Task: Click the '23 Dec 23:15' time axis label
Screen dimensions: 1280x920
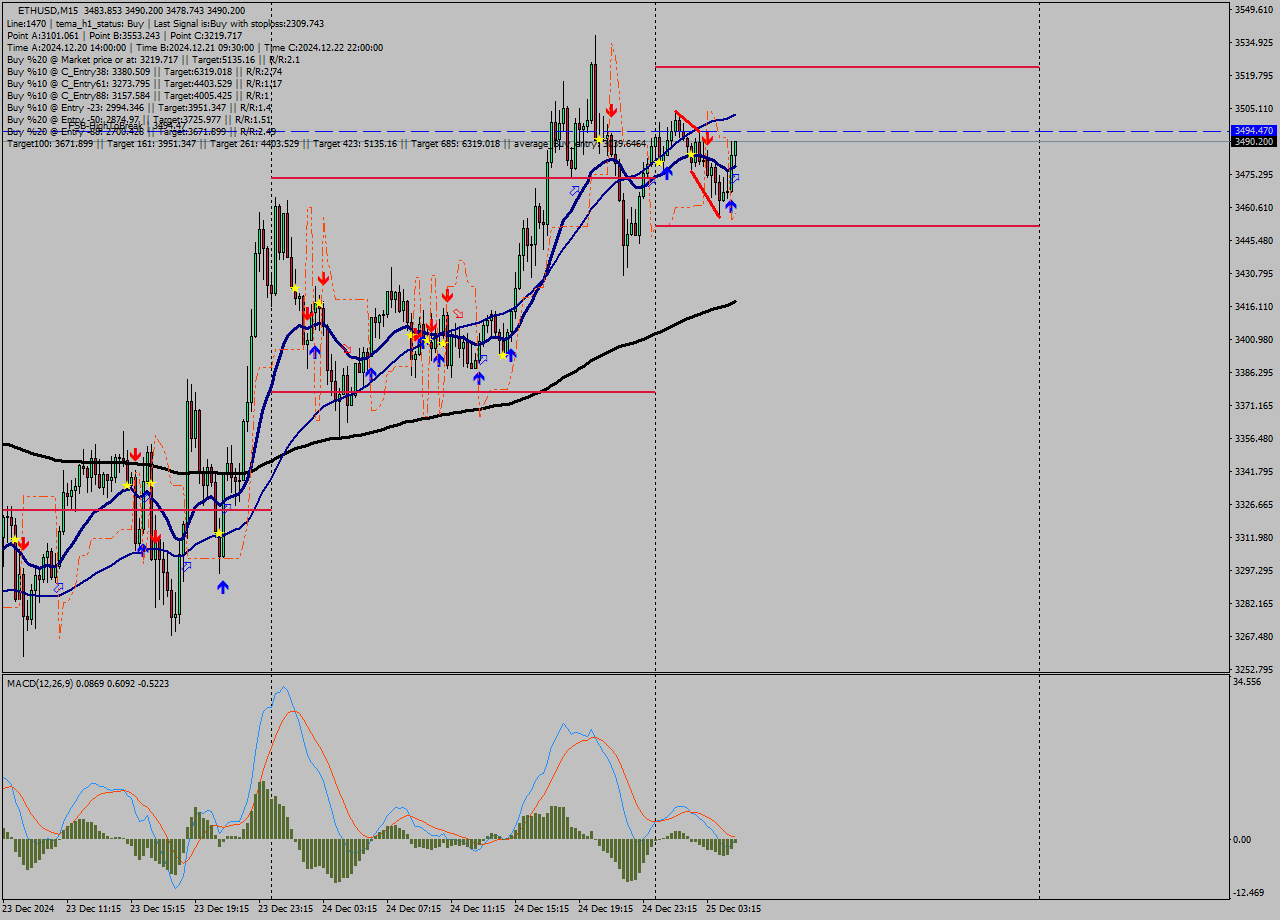Action: [286, 909]
